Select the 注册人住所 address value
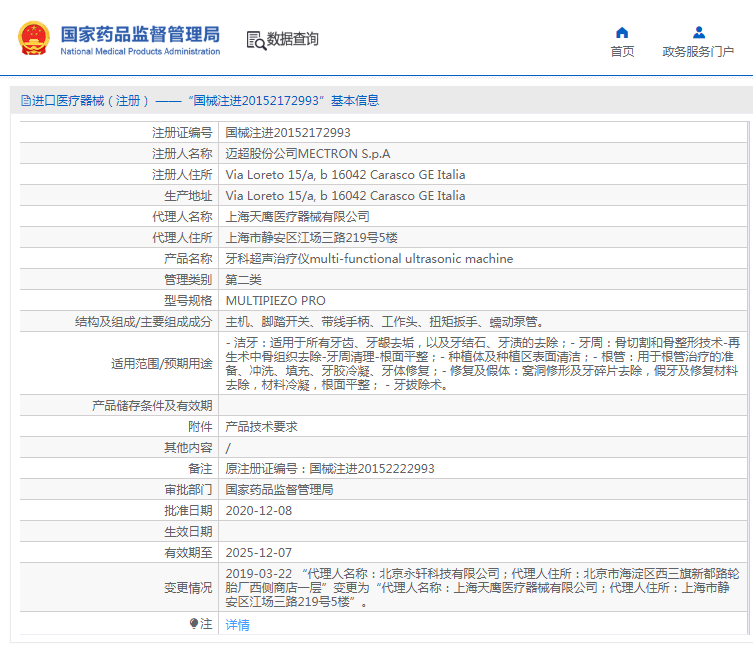The height and width of the screenshot is (654, 753). 345,175
